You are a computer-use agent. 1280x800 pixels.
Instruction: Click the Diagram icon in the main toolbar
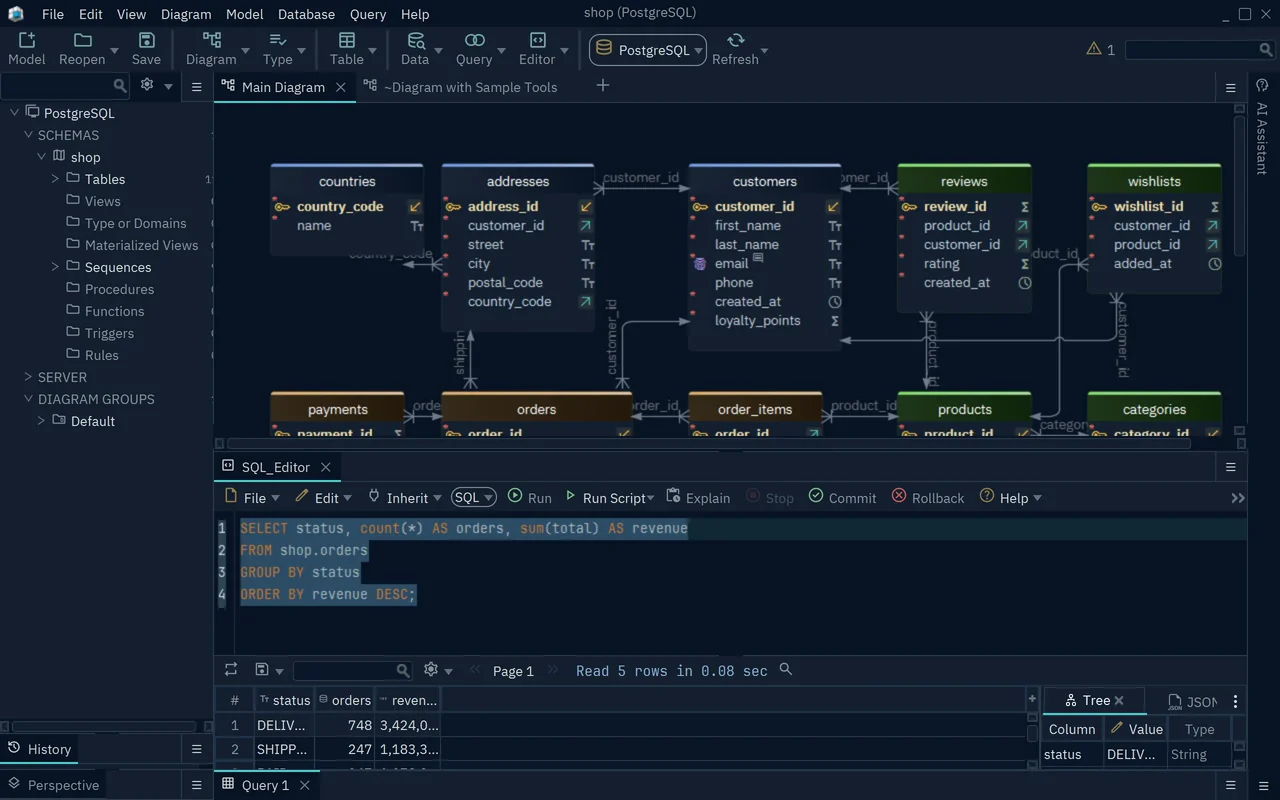211,48
